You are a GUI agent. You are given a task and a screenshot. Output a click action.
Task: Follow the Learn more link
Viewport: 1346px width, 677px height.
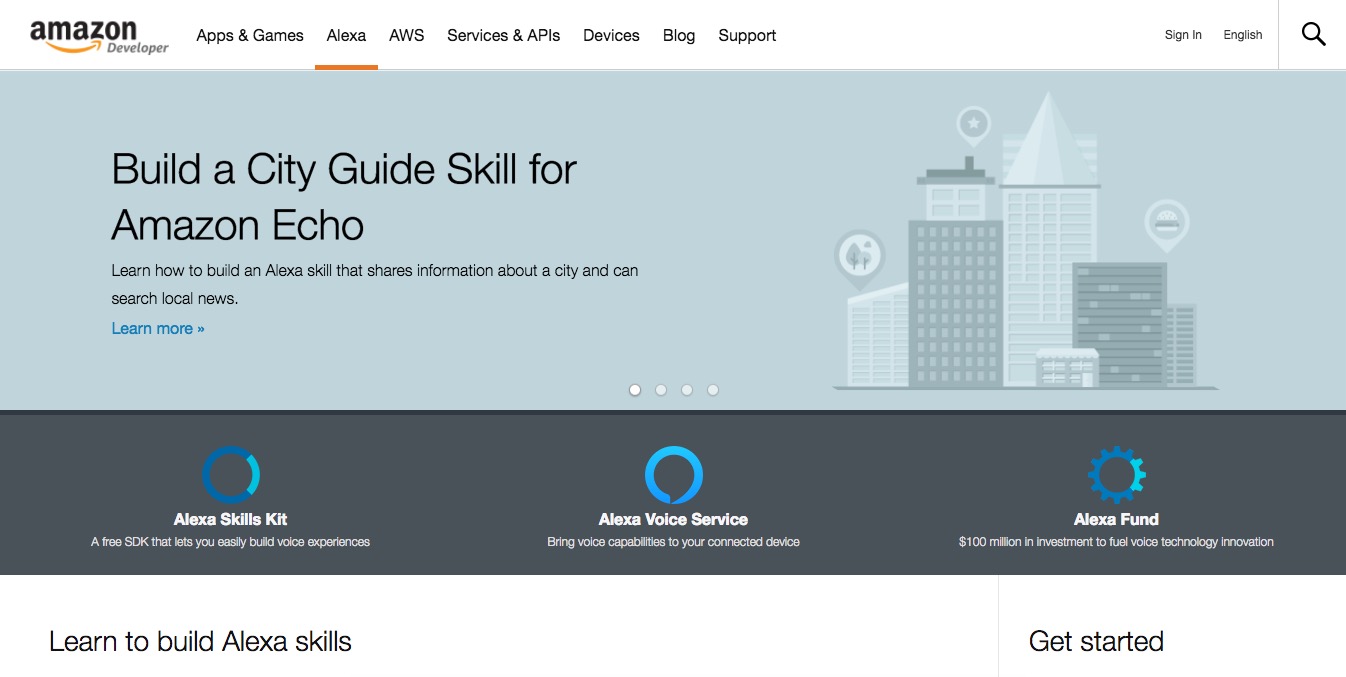[x=158, y=328]
